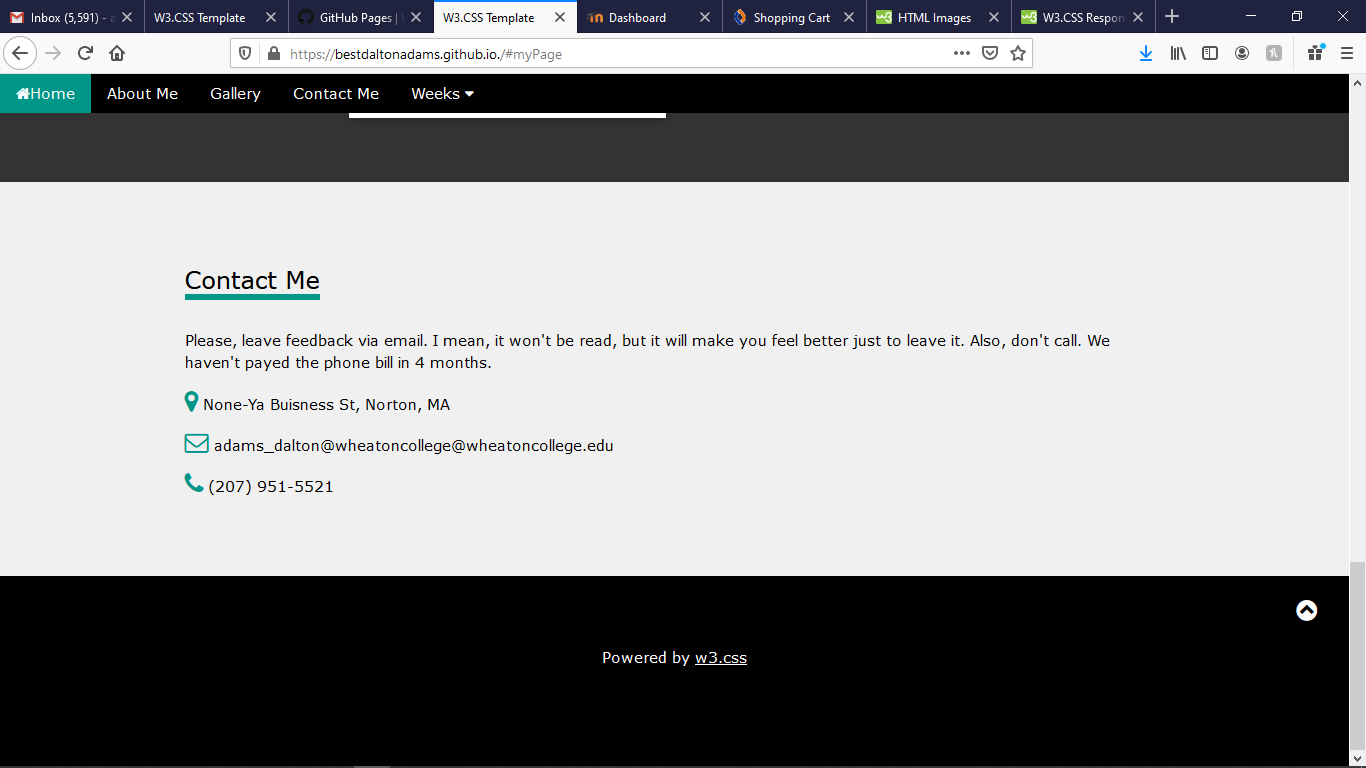Image resolution: width=1366 pixels, height=768 pixels.
Task: Click the map pin icon beside the address
Action: coord(191,402)
